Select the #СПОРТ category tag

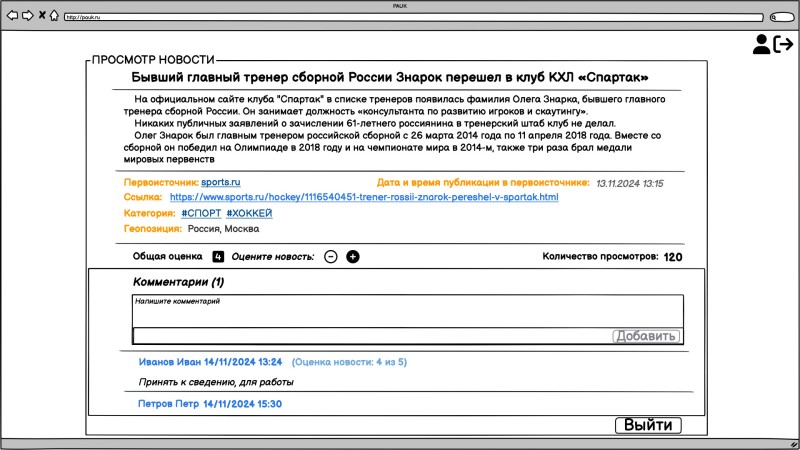pyautogui.click(x=201, y=213)
